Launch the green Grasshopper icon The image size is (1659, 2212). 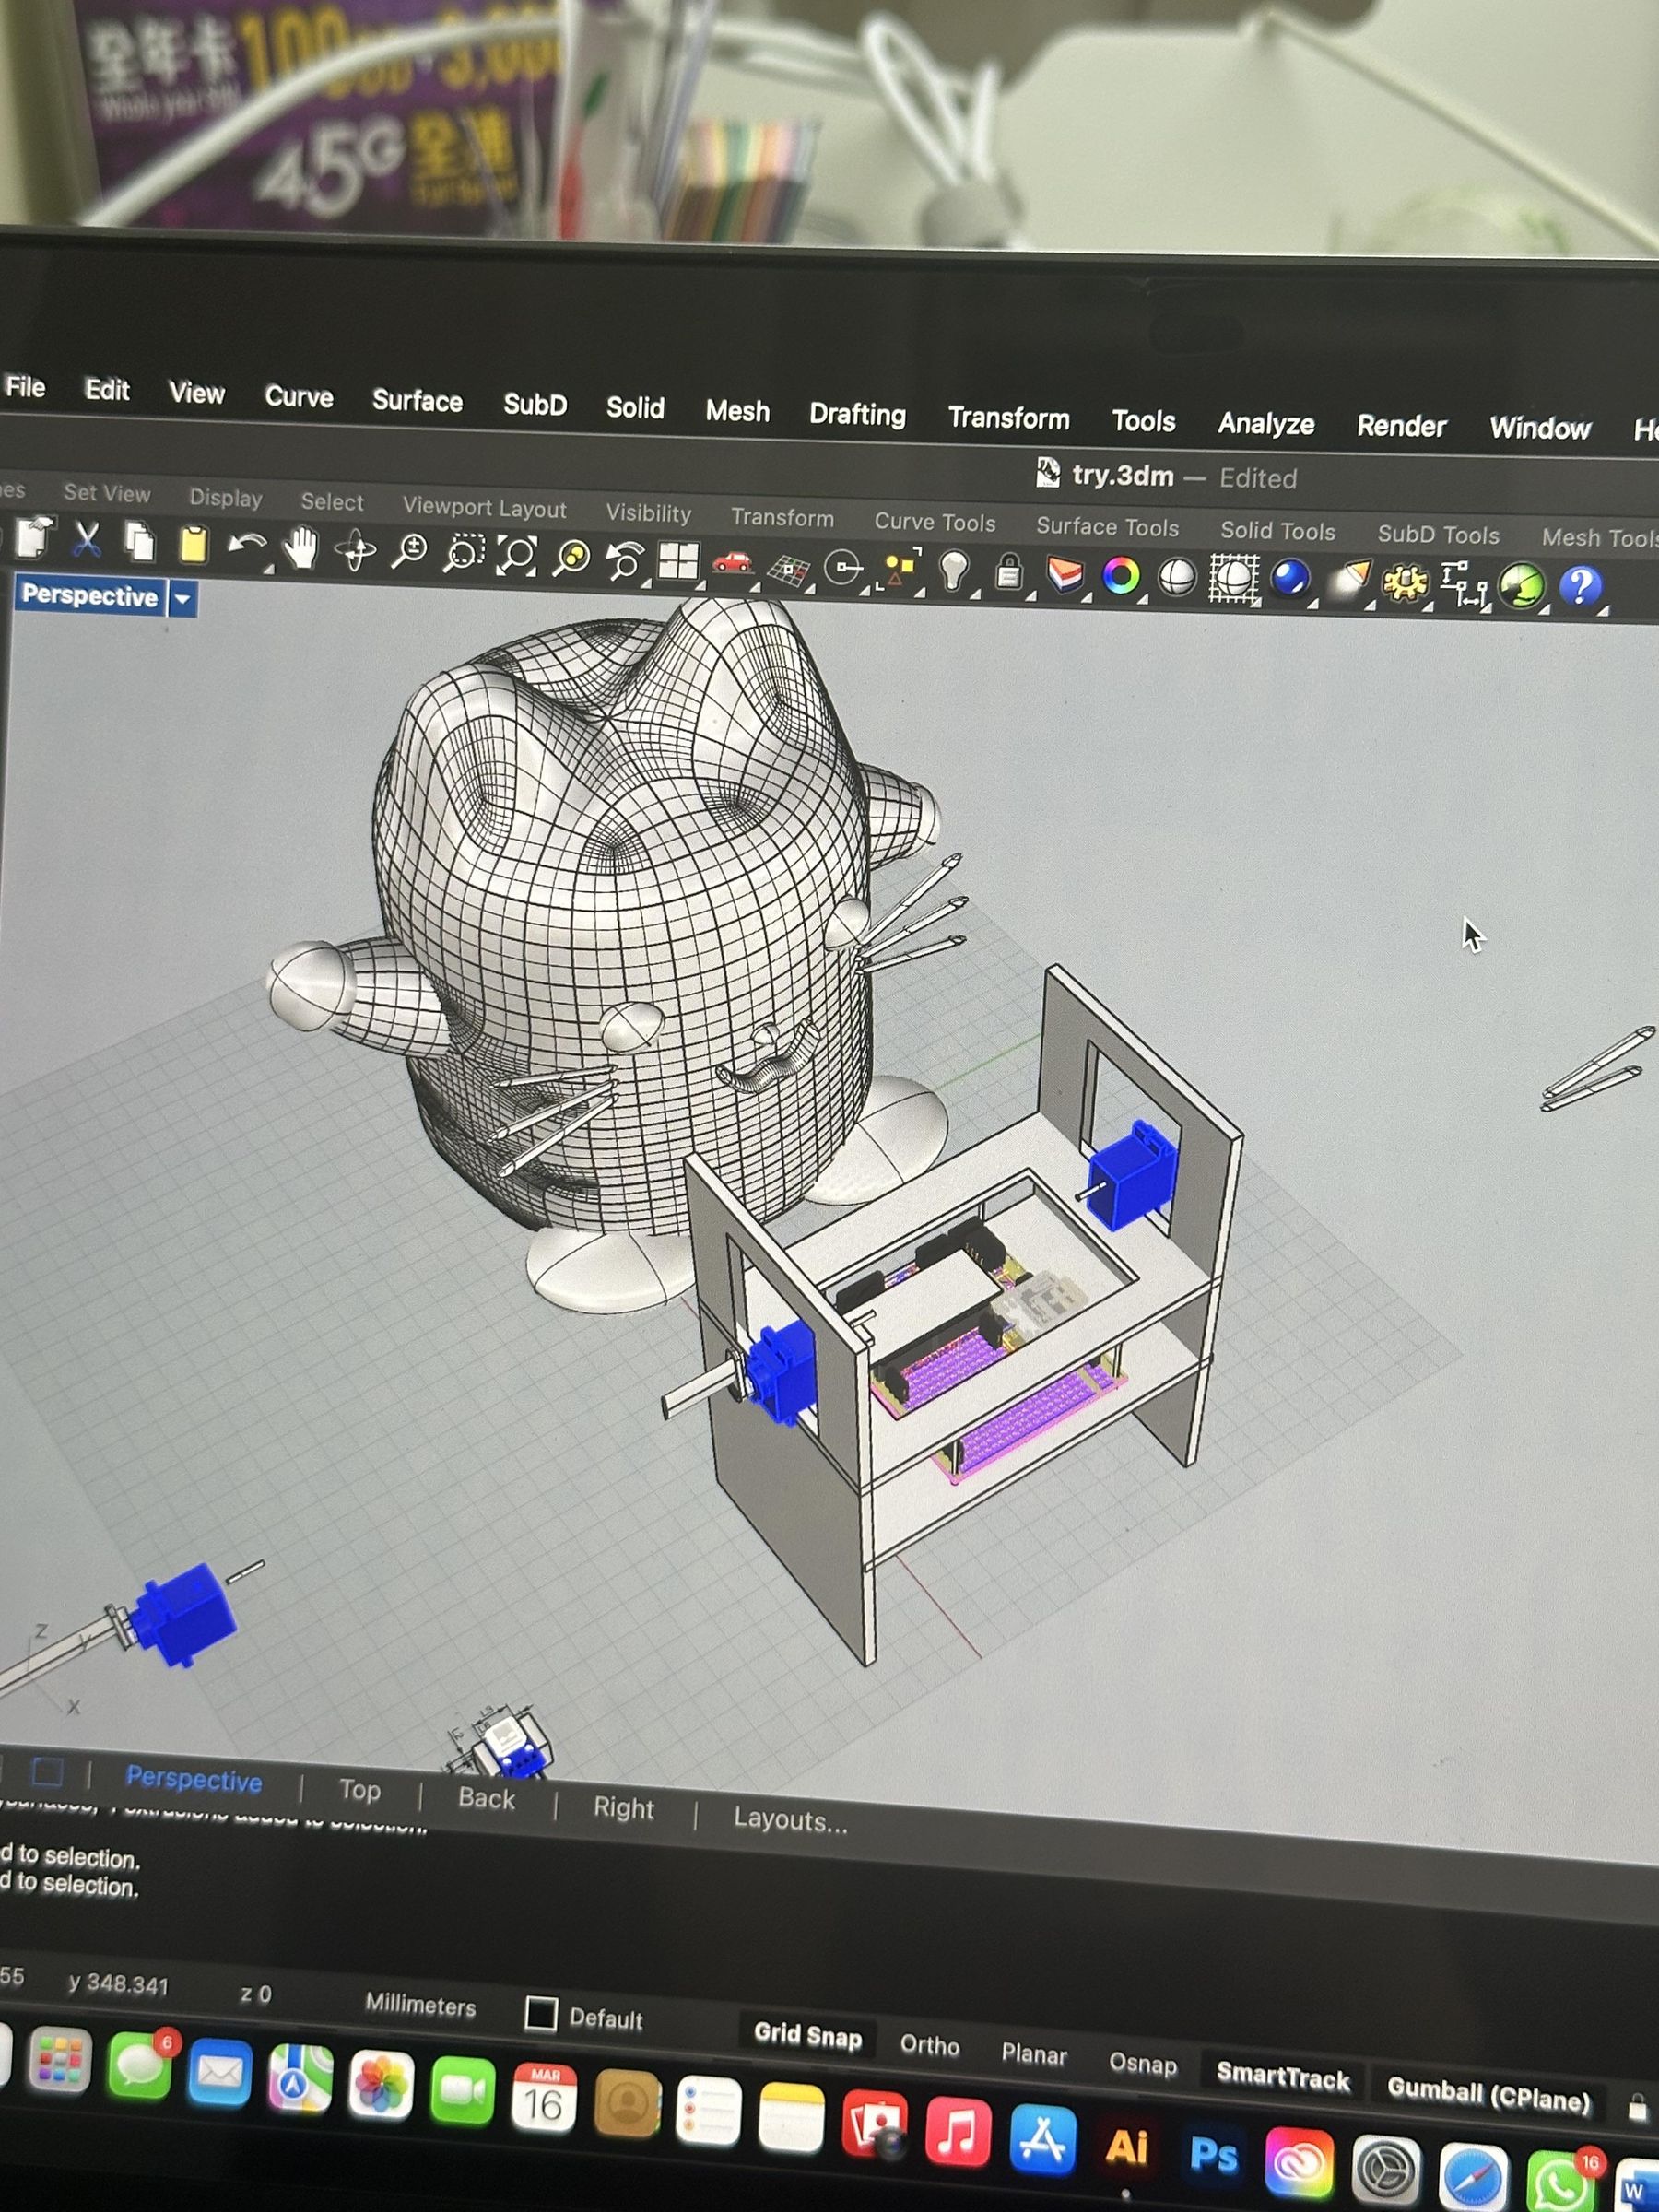1522,587
